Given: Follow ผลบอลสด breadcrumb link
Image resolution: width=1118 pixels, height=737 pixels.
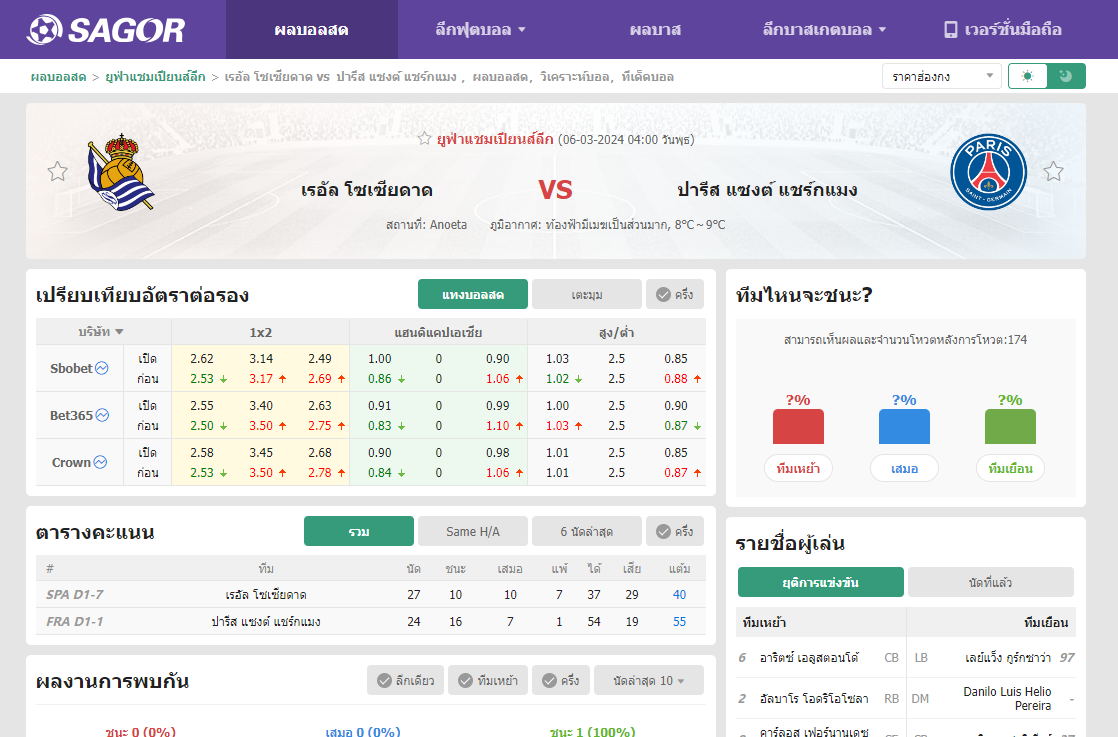Looking at the screenshot, I should click(x=58, y=76).
